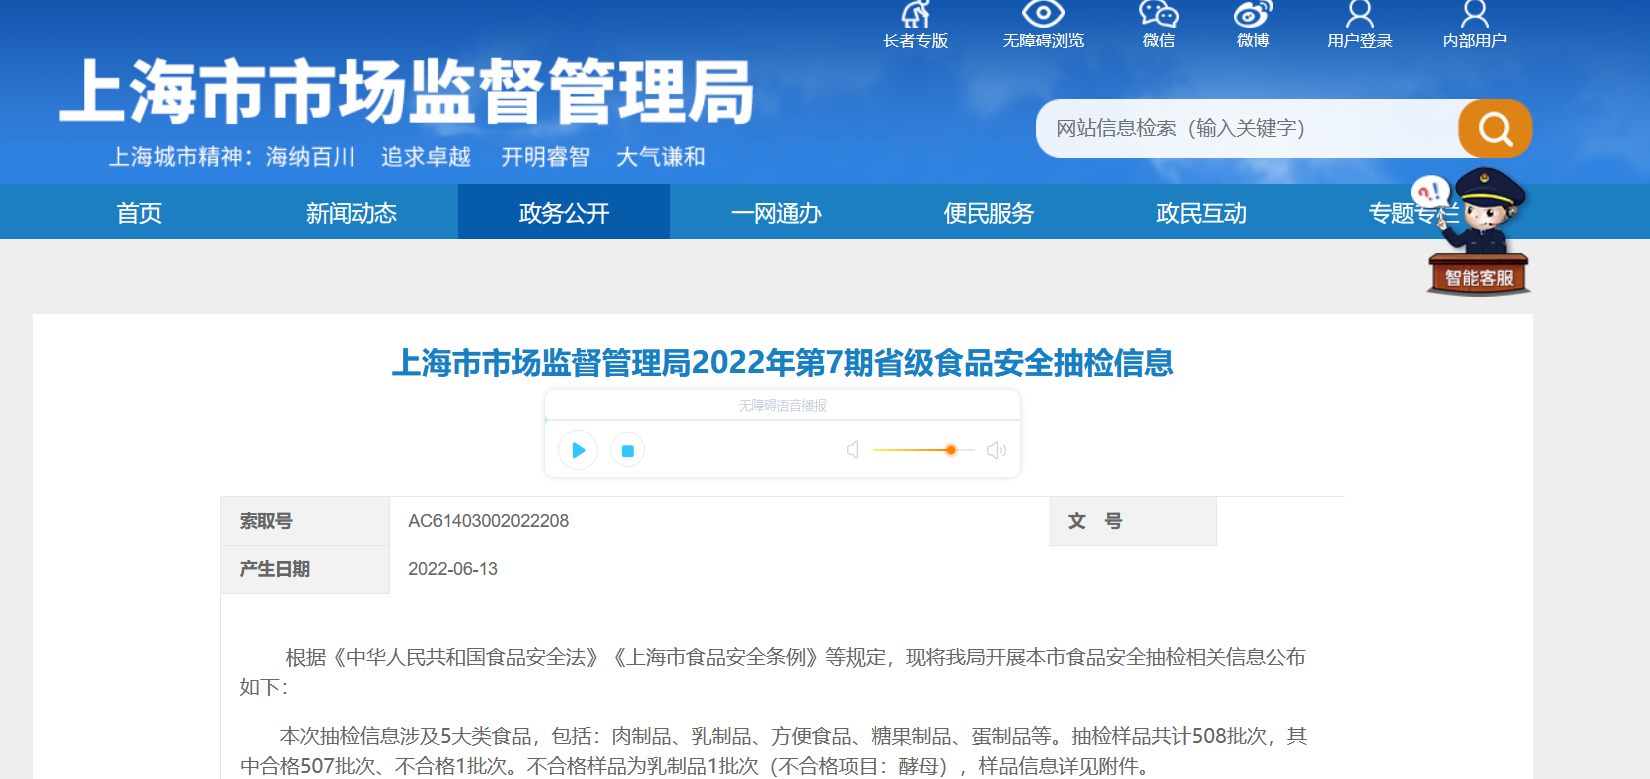Go to the 首页 home tab

coord(139,213)
